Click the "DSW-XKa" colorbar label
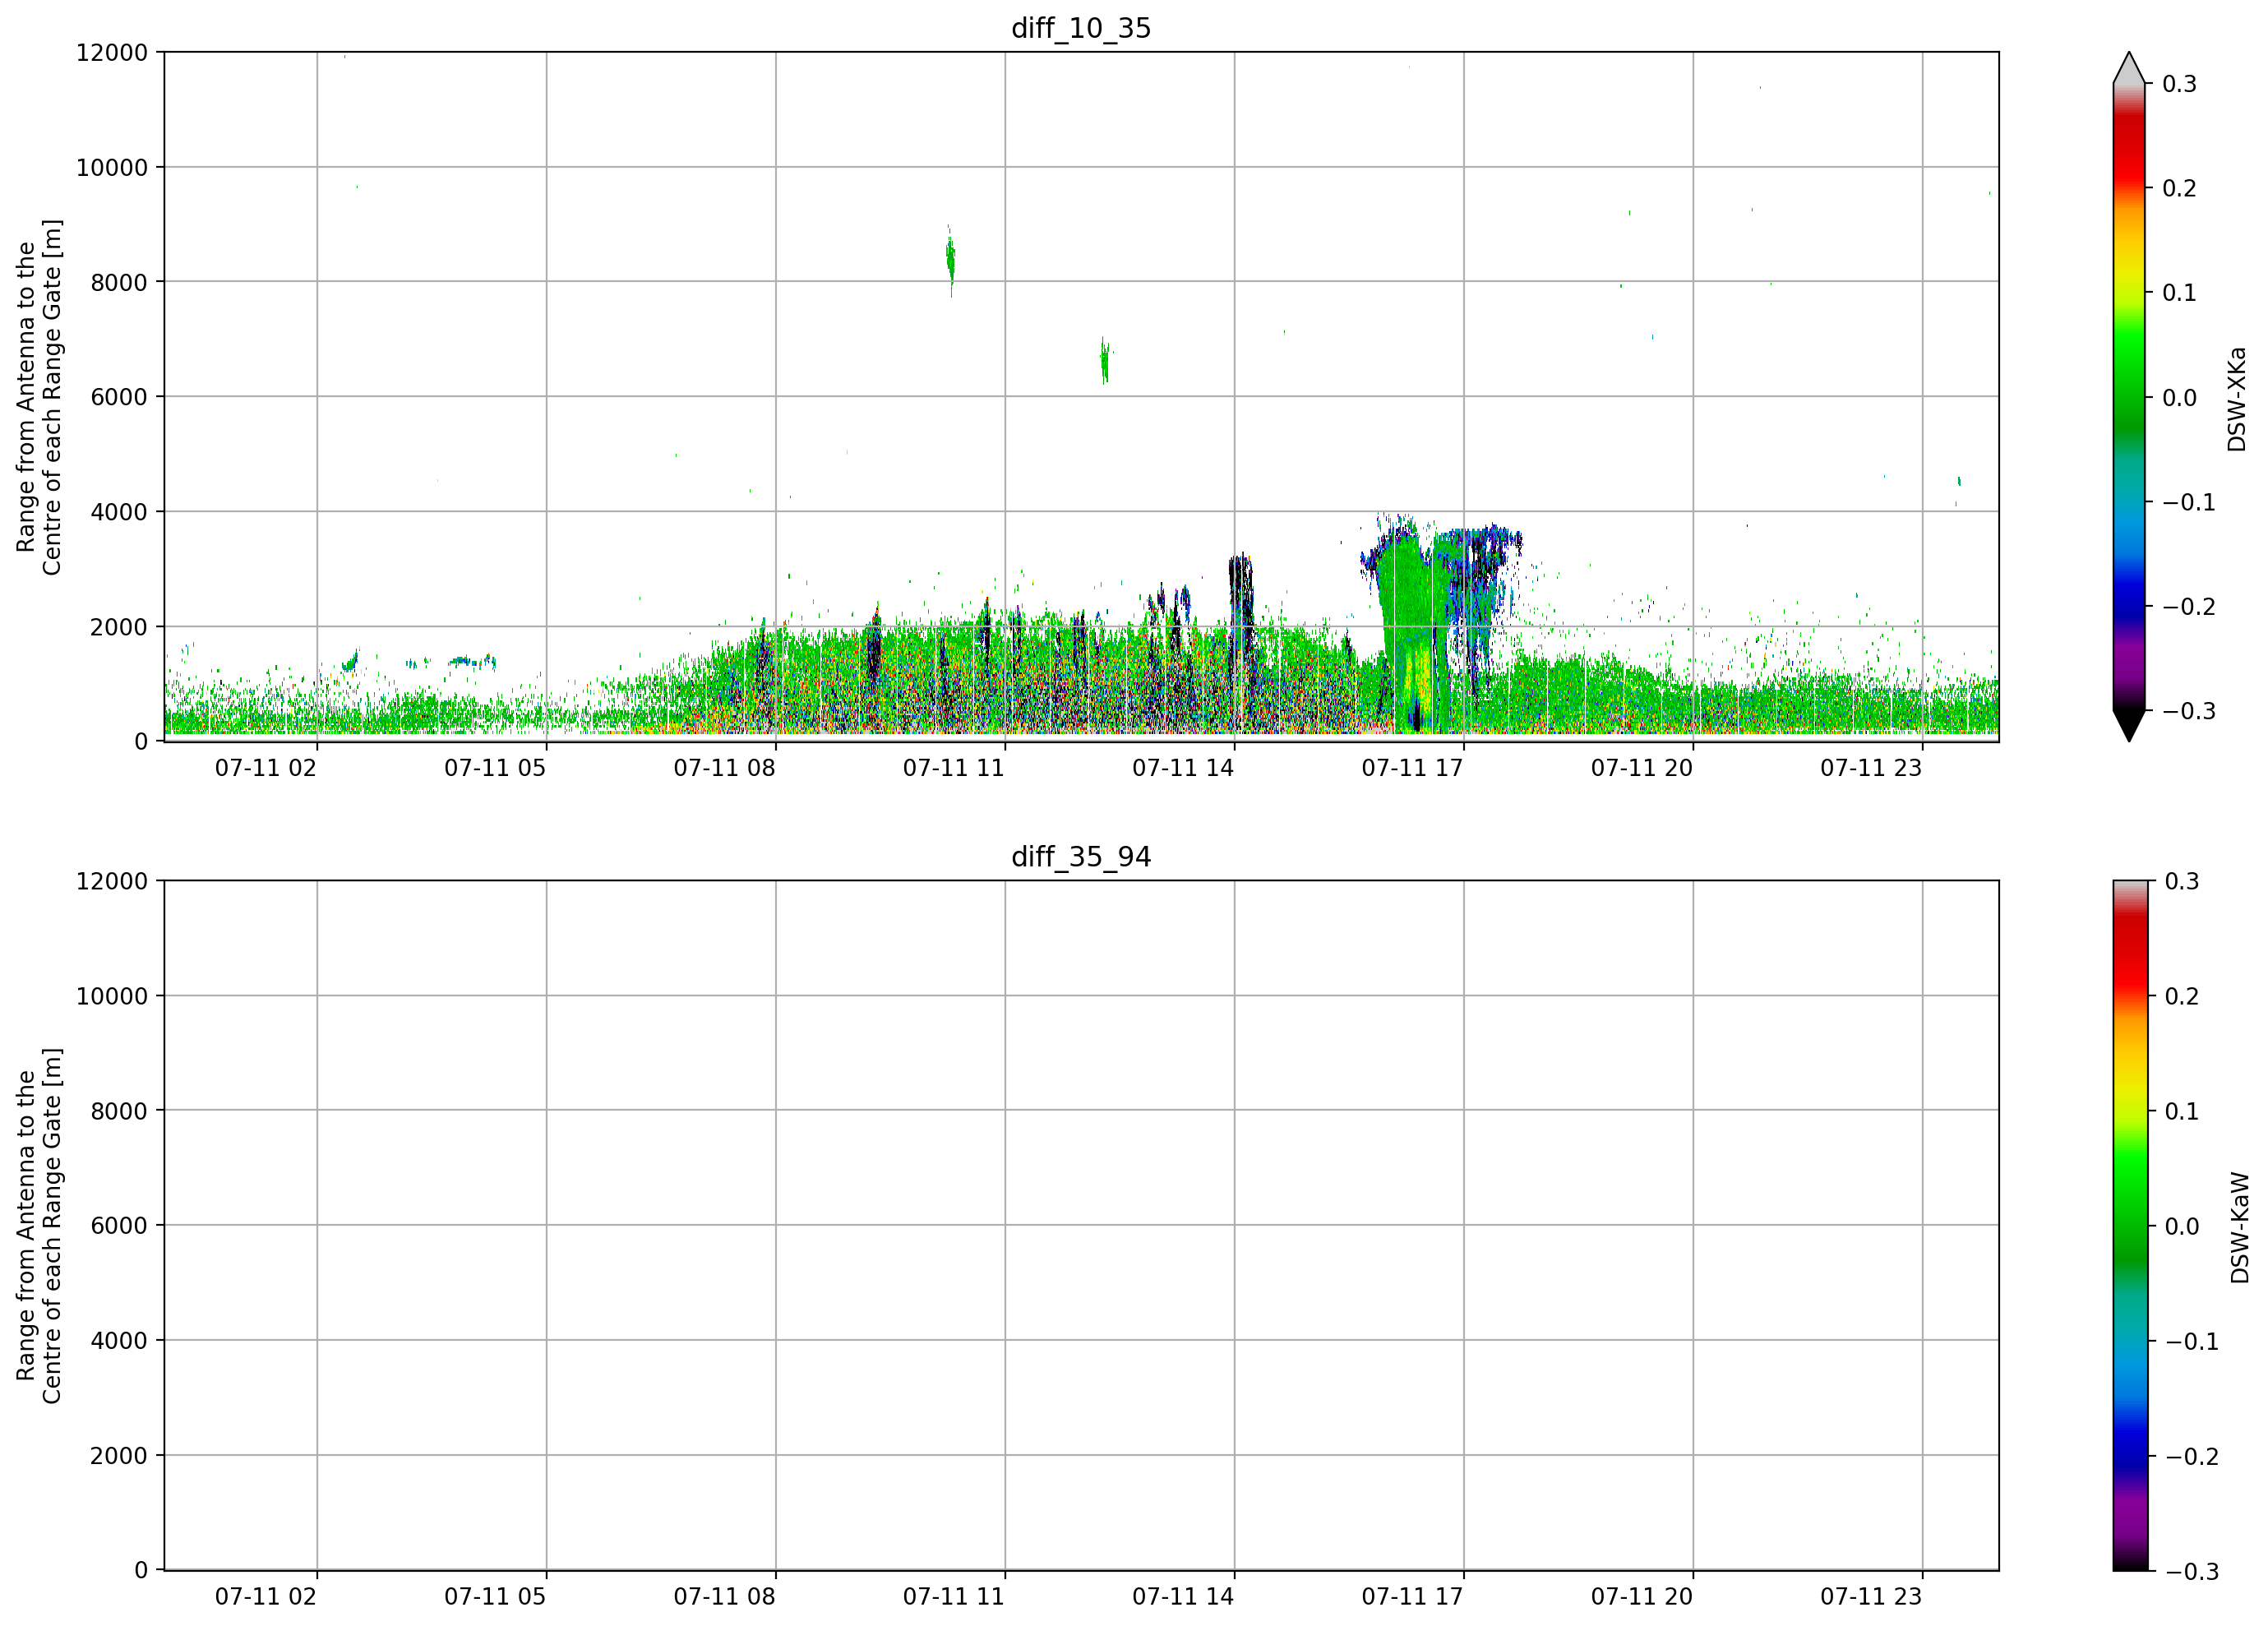The image size is (2268, 1626). click(x=2237, y=399)
